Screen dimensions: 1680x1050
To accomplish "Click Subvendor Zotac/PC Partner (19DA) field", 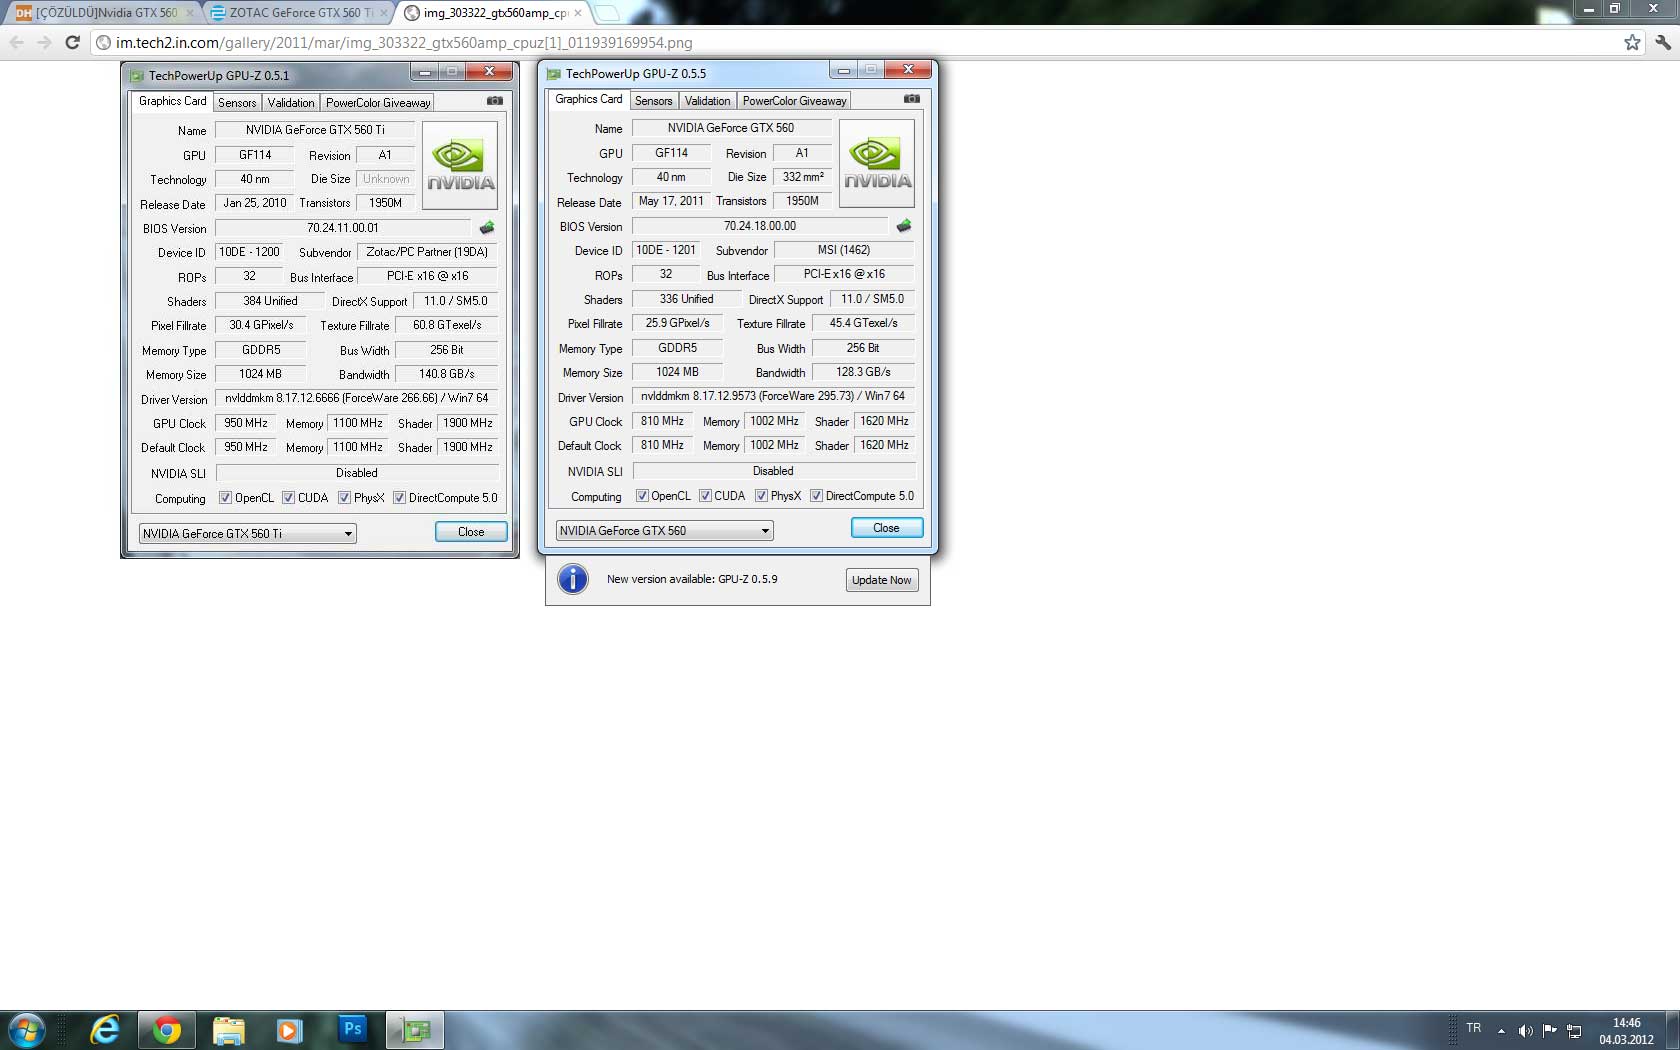I will (427, 252).
